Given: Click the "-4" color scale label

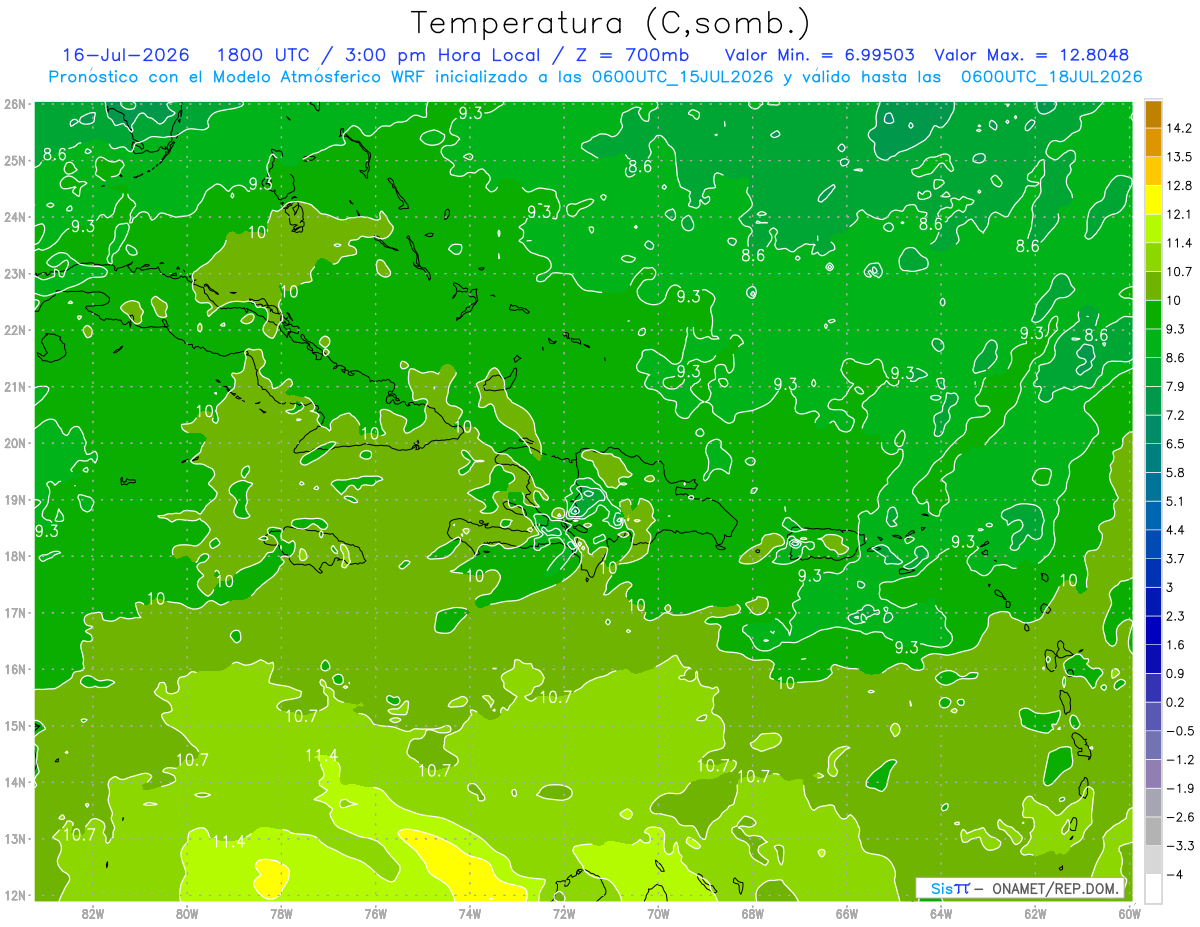Looking at the screenshot, I should 1175,874.
